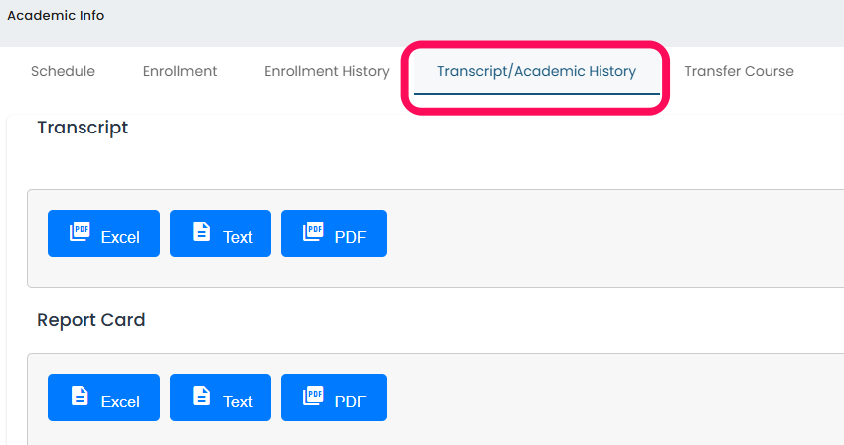Click the document icon on Report Card Text button
Viewport: 844px width, 445px height.
coord(201,396)
